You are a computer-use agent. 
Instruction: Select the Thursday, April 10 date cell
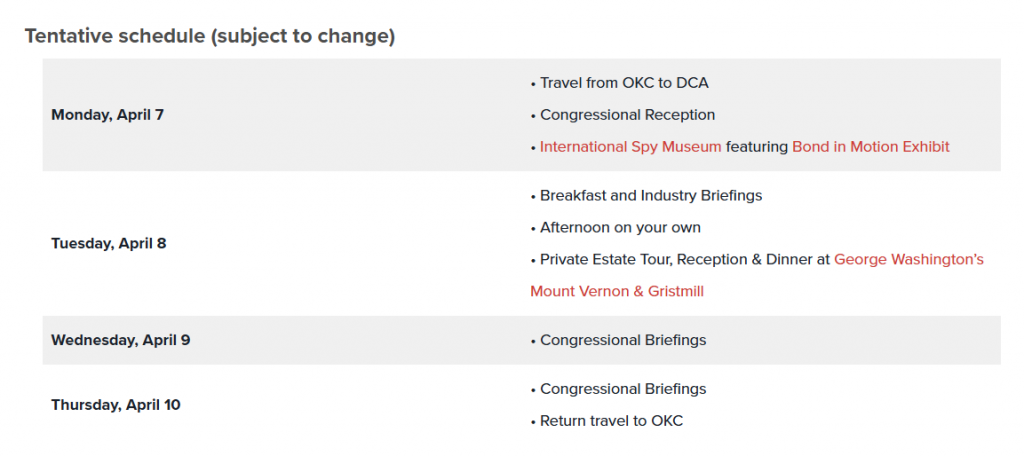click(x=116, y=405)
